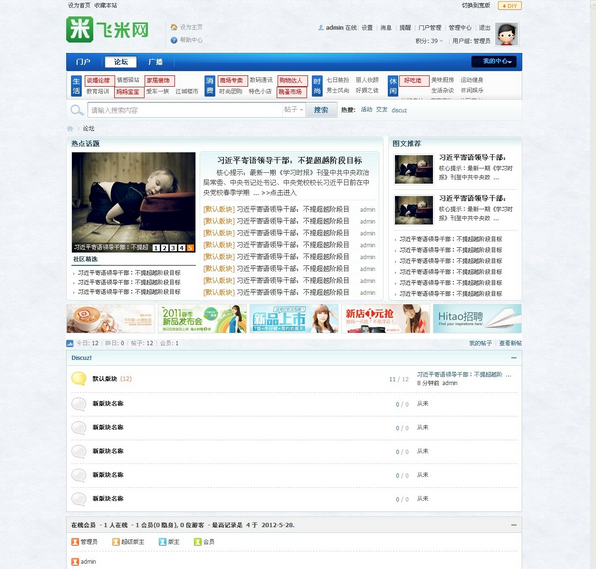Click the blue 消费 category block
The image size is (596, 569).
pos(210,86)
